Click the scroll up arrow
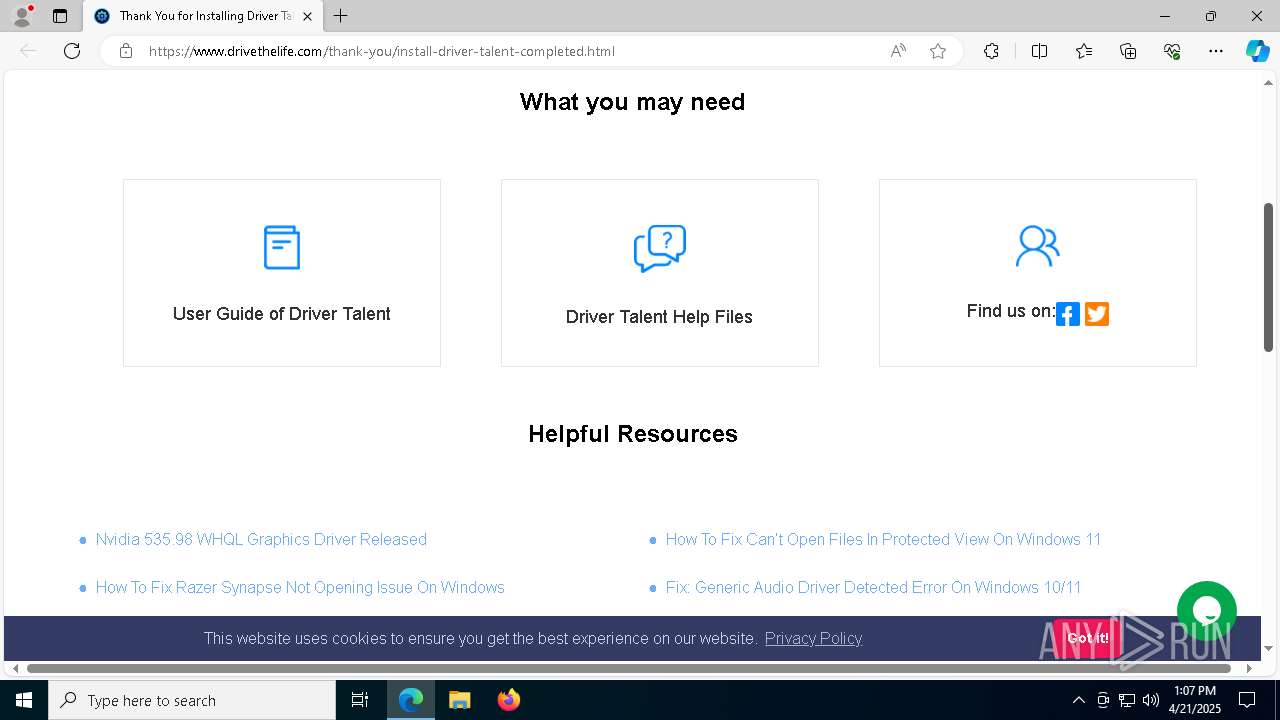Screen dimensions: 1280x720 [1268, 83]
